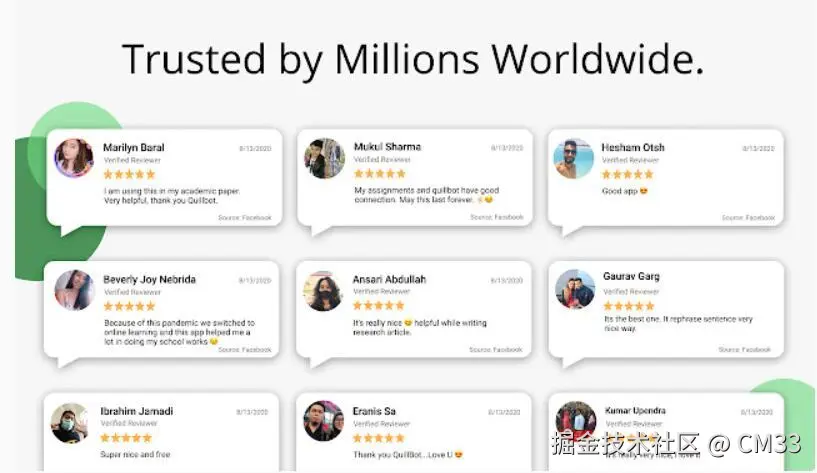Click the stars under Ansari Abdullah's name
The height and width of the screenshot is (473, 817).
point(378,306)
